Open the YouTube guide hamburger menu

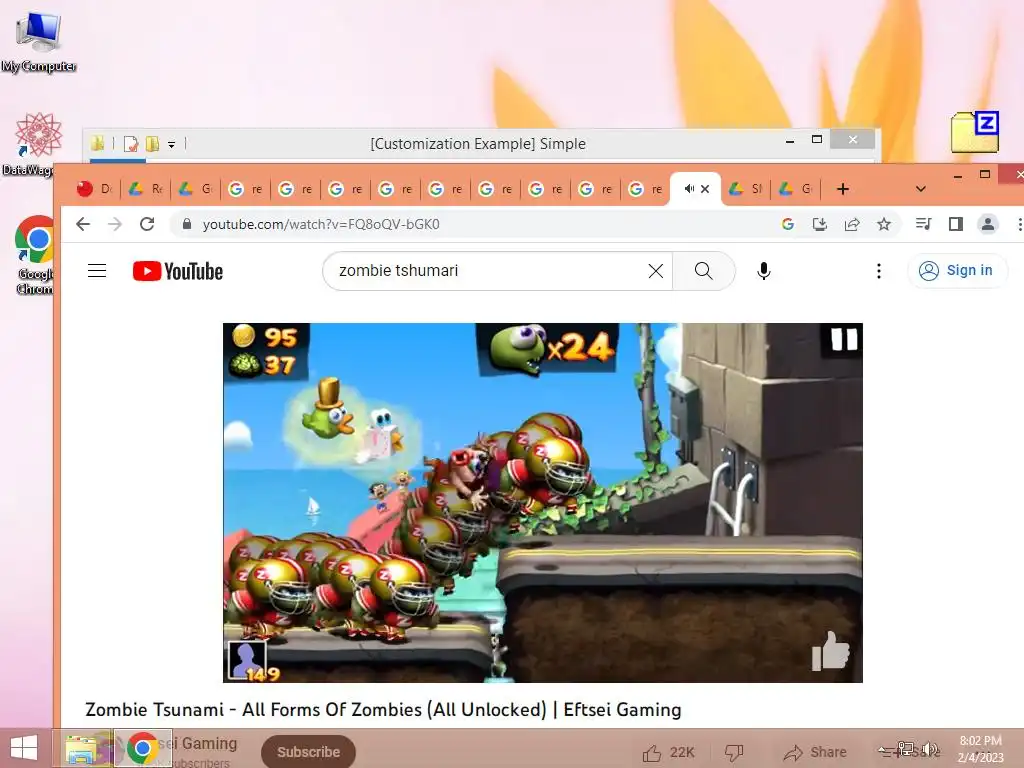click(97, 270)
